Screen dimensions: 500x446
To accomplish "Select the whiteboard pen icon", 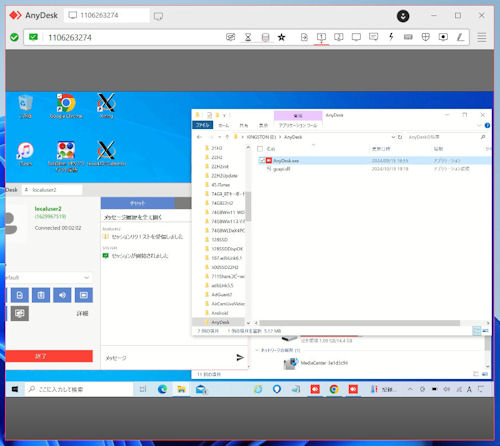I will point(460,37).
